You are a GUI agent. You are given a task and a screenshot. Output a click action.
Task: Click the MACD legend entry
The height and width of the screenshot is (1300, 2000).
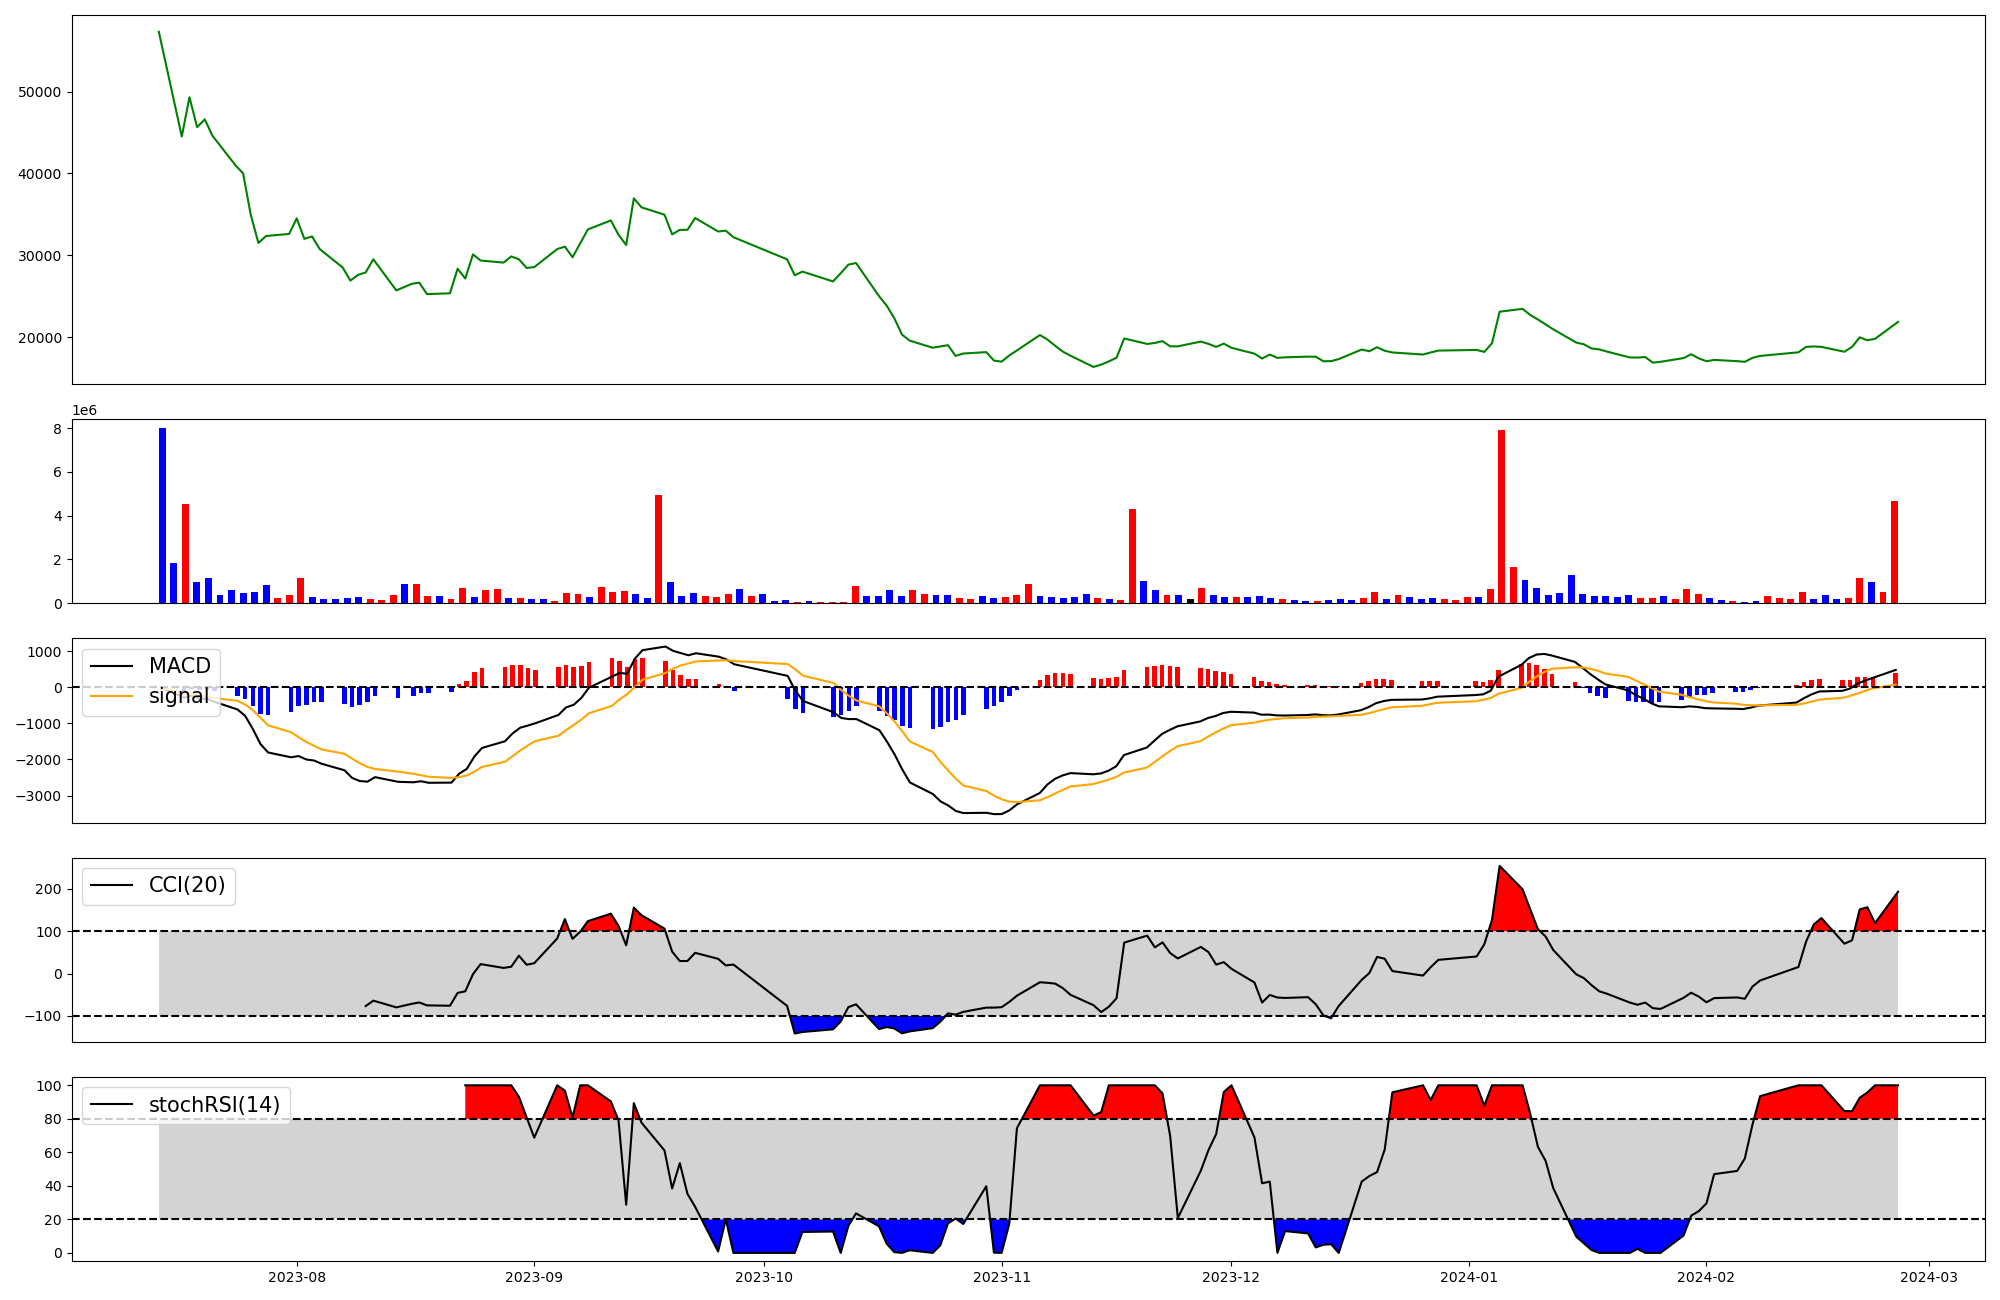click(179, 666)
